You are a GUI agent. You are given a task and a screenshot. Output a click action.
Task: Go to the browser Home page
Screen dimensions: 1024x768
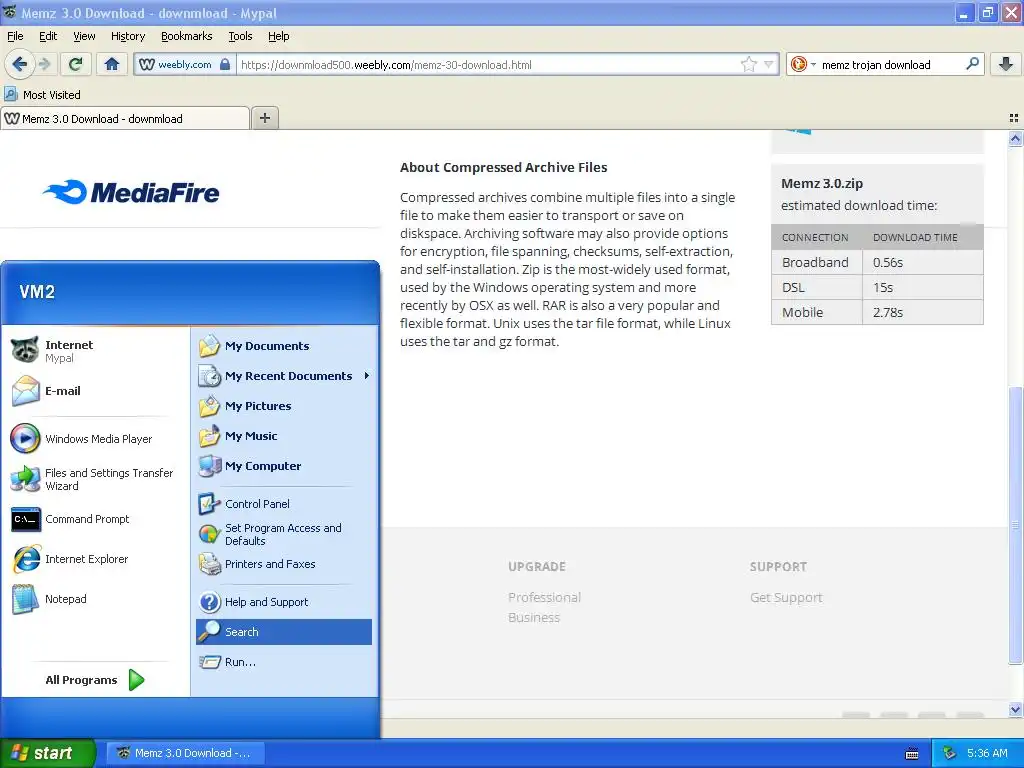coord(112,64)
